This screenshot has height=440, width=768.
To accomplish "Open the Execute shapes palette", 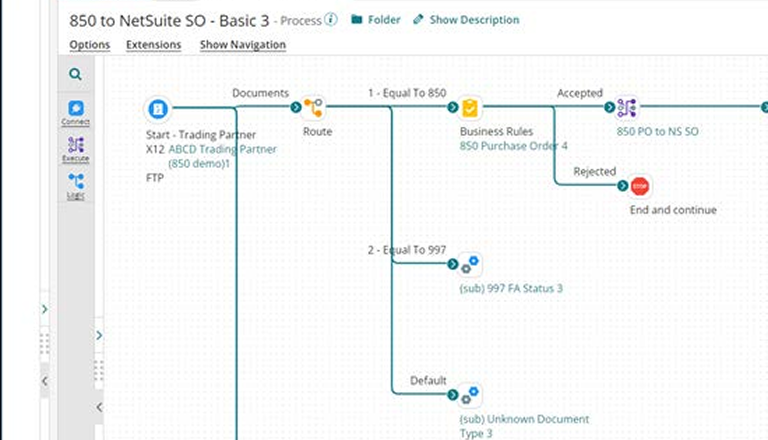I will (76, 149).
